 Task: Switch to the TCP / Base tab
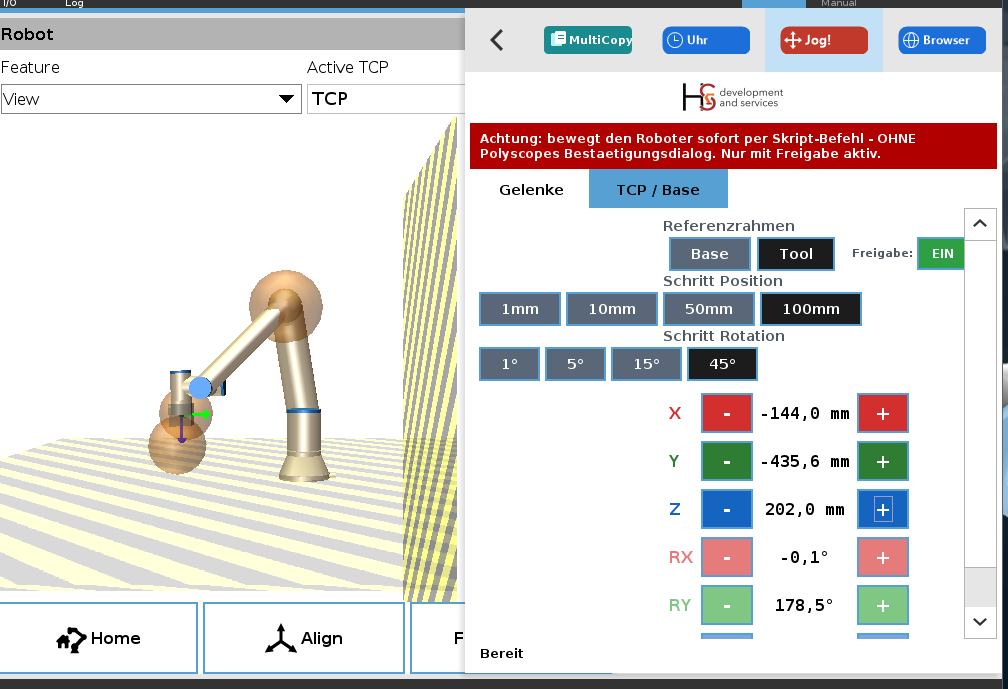658,190
